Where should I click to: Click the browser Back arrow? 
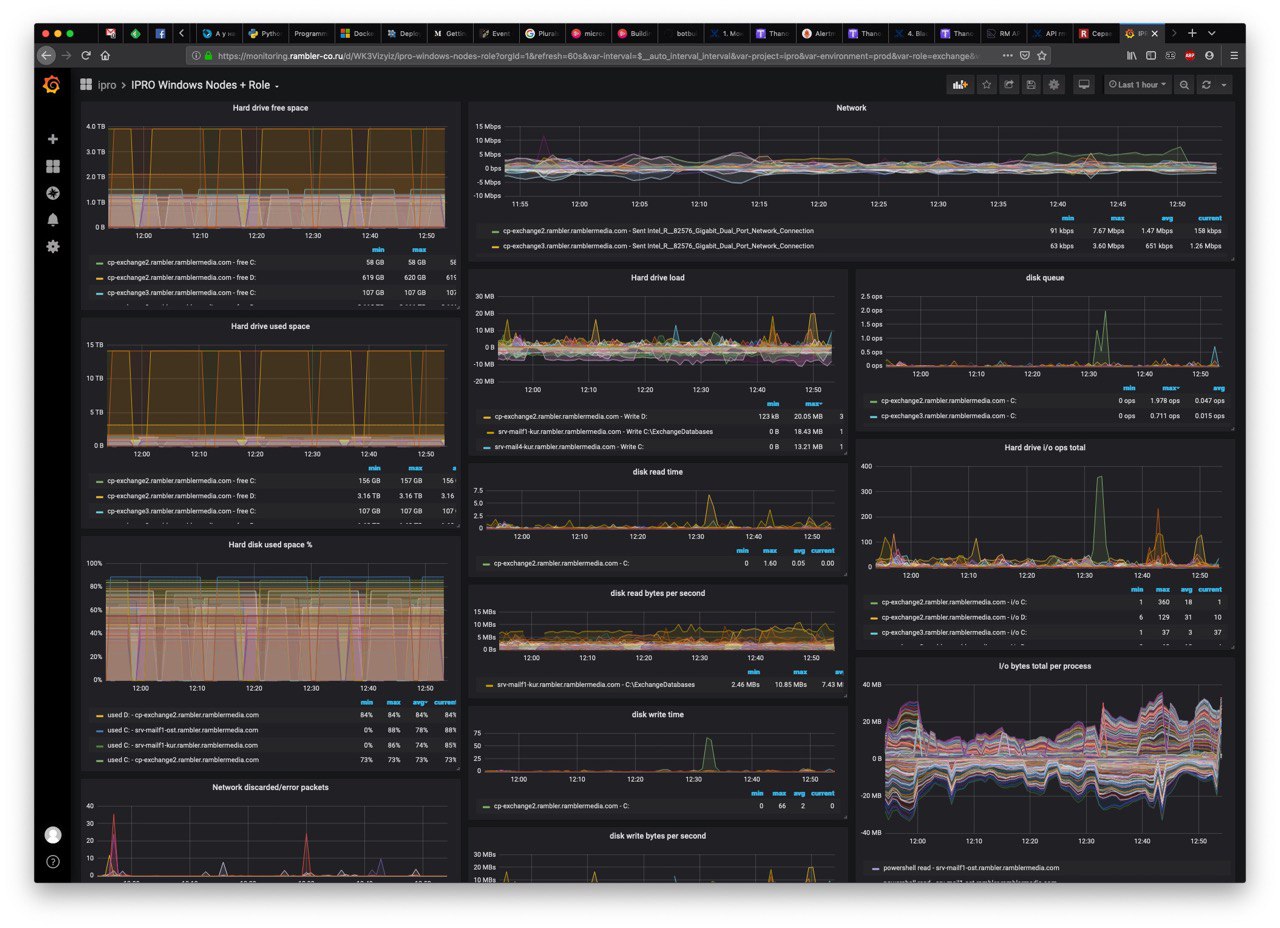click(x=46, y=56)
